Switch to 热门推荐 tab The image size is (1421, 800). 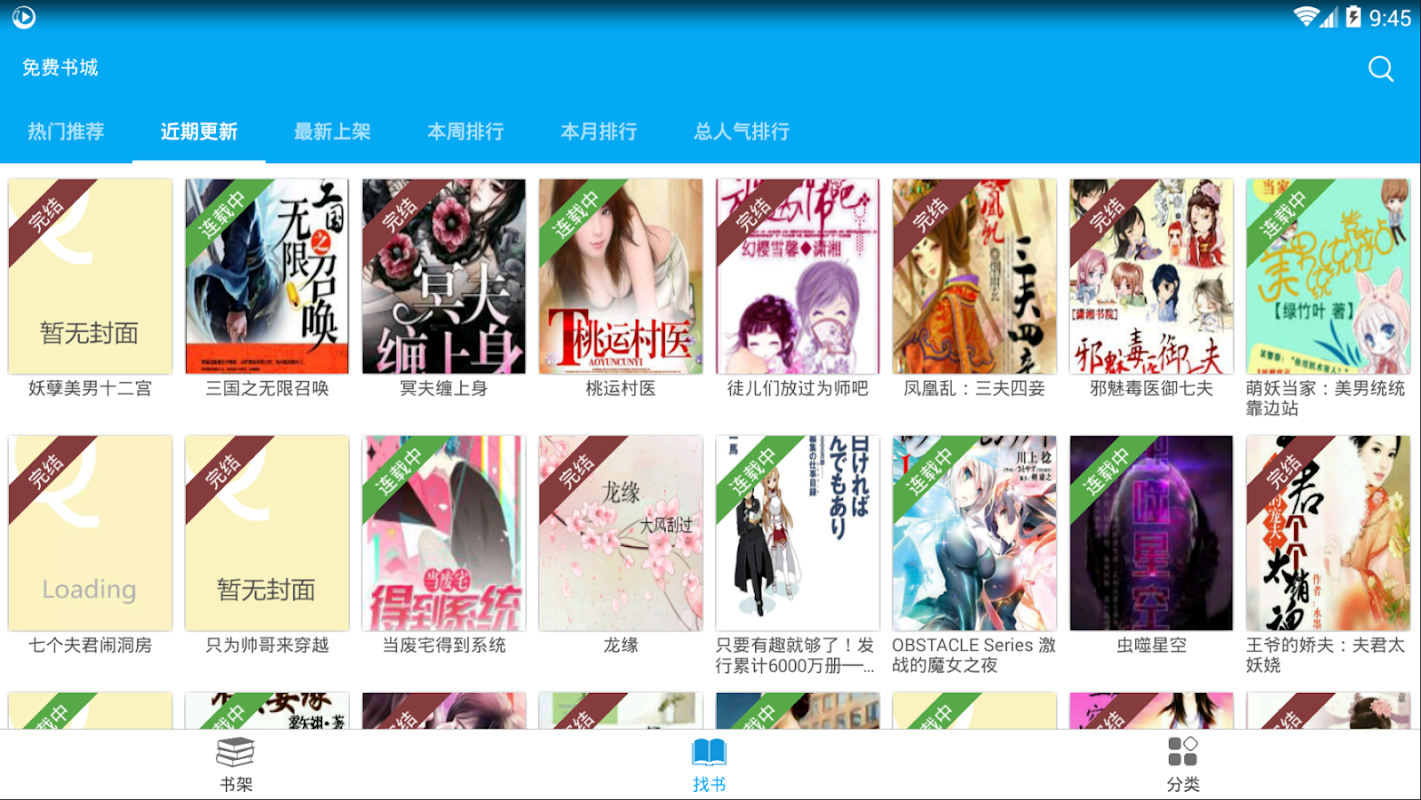(x=66, y=131)
